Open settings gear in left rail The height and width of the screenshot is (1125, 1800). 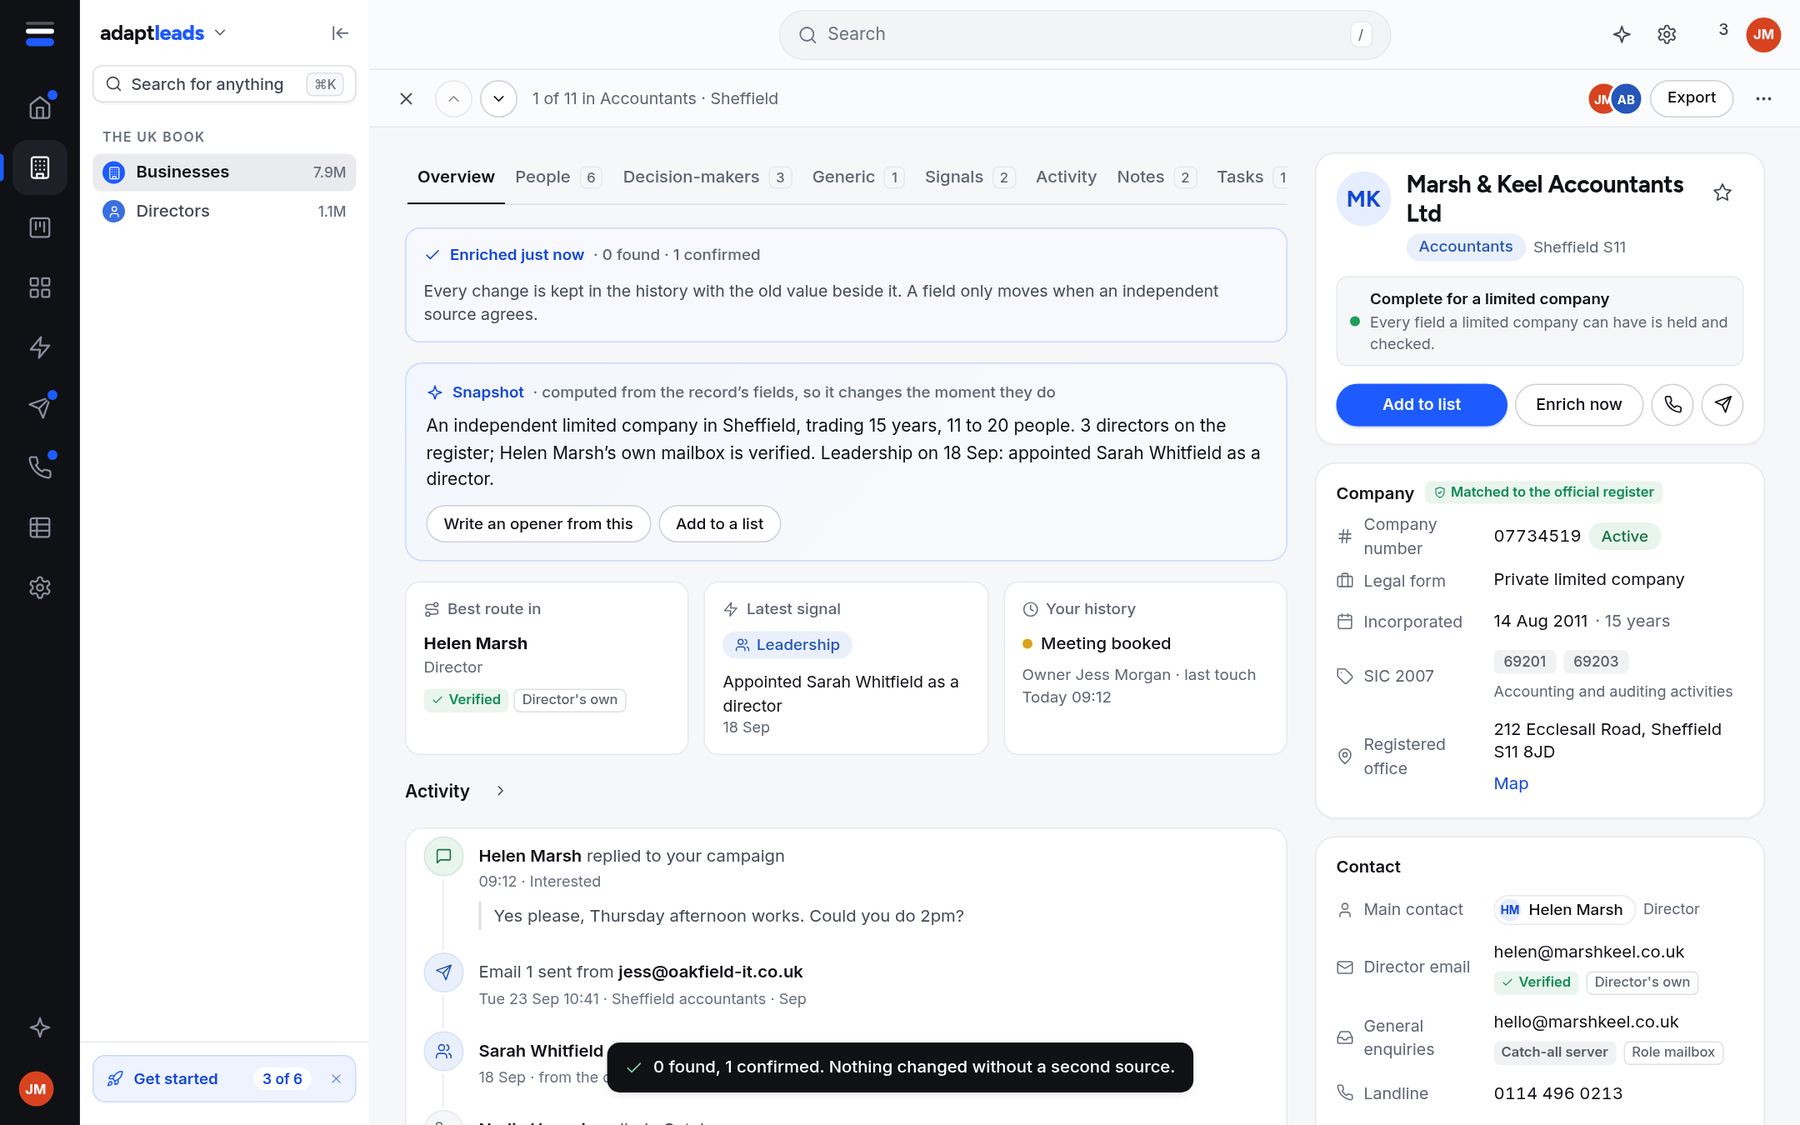tap(40, 587)
